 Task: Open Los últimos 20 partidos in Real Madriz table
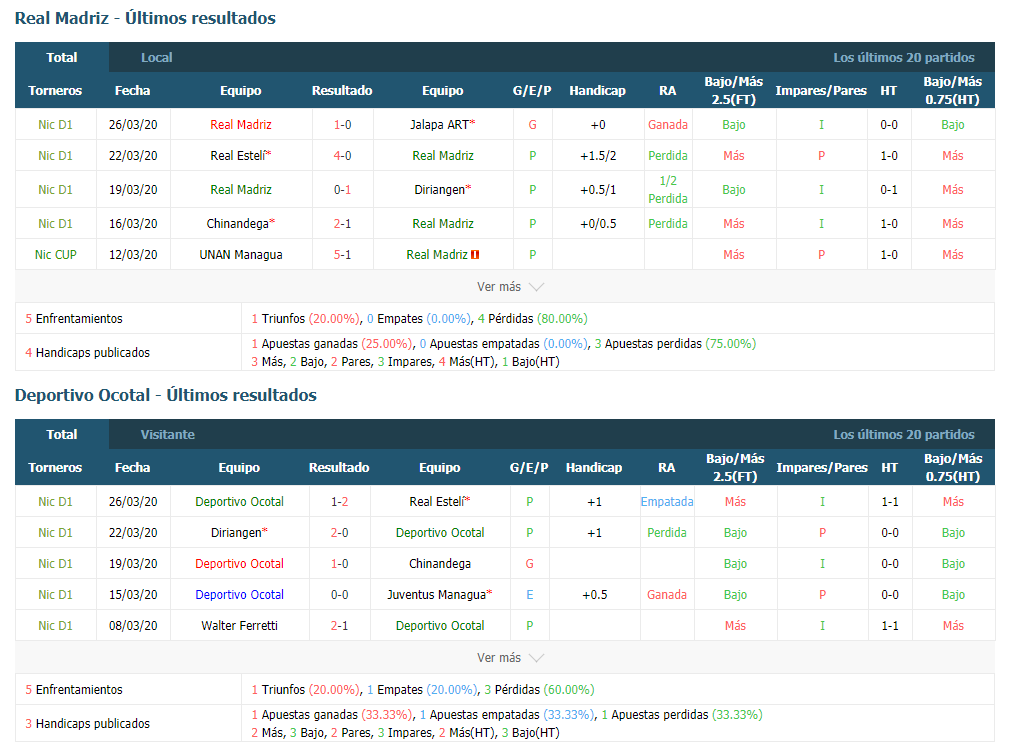[x=903, y=57]
